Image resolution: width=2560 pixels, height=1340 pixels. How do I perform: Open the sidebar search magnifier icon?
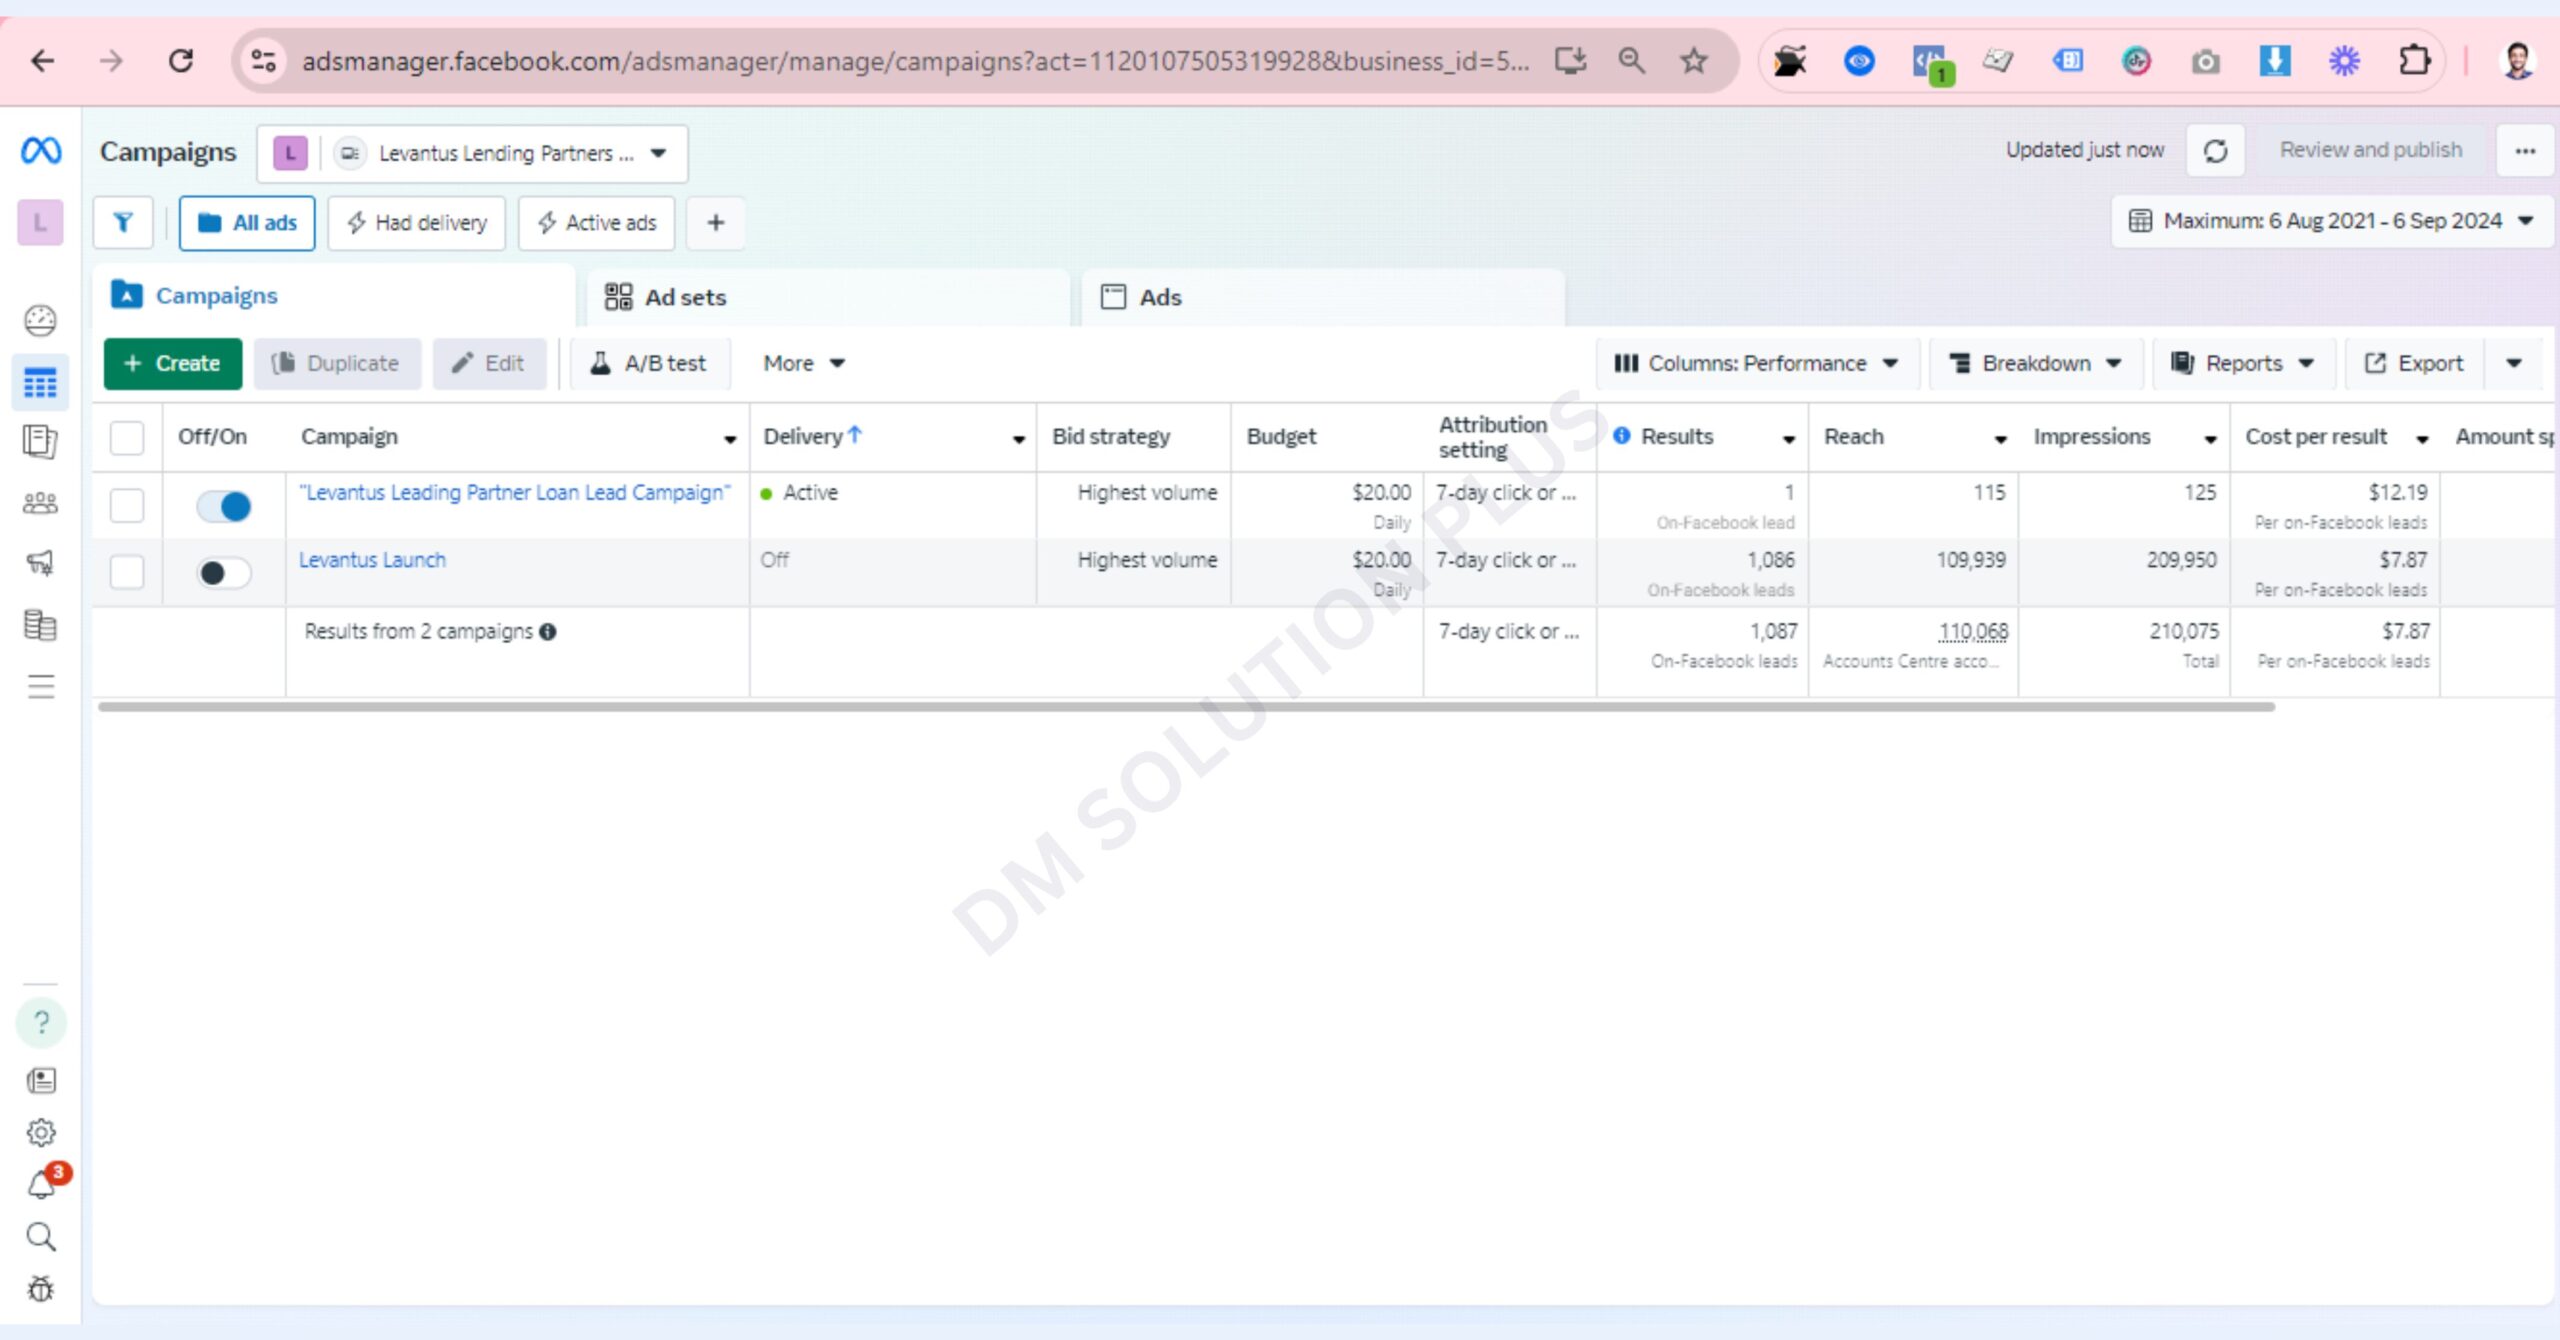41,1237
